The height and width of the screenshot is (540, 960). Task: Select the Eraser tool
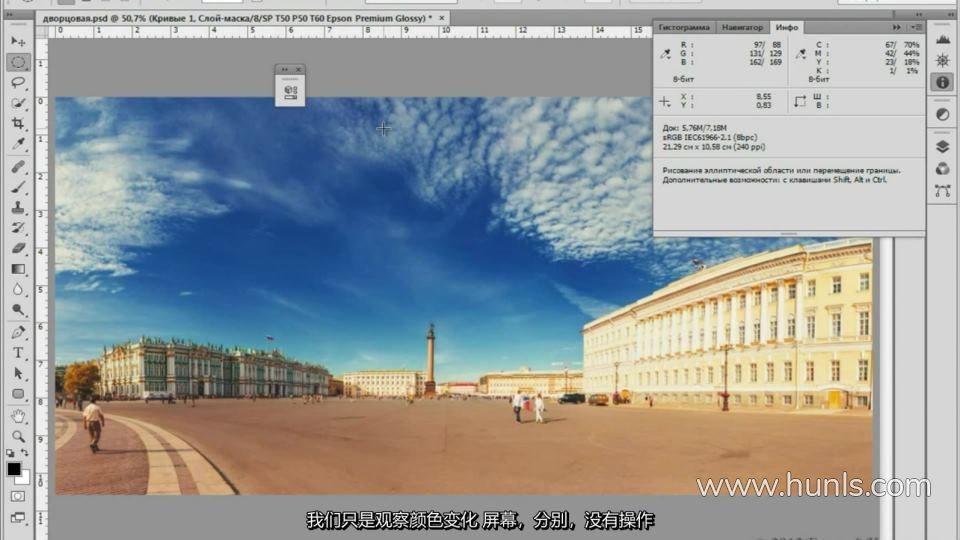coord(18,249)
